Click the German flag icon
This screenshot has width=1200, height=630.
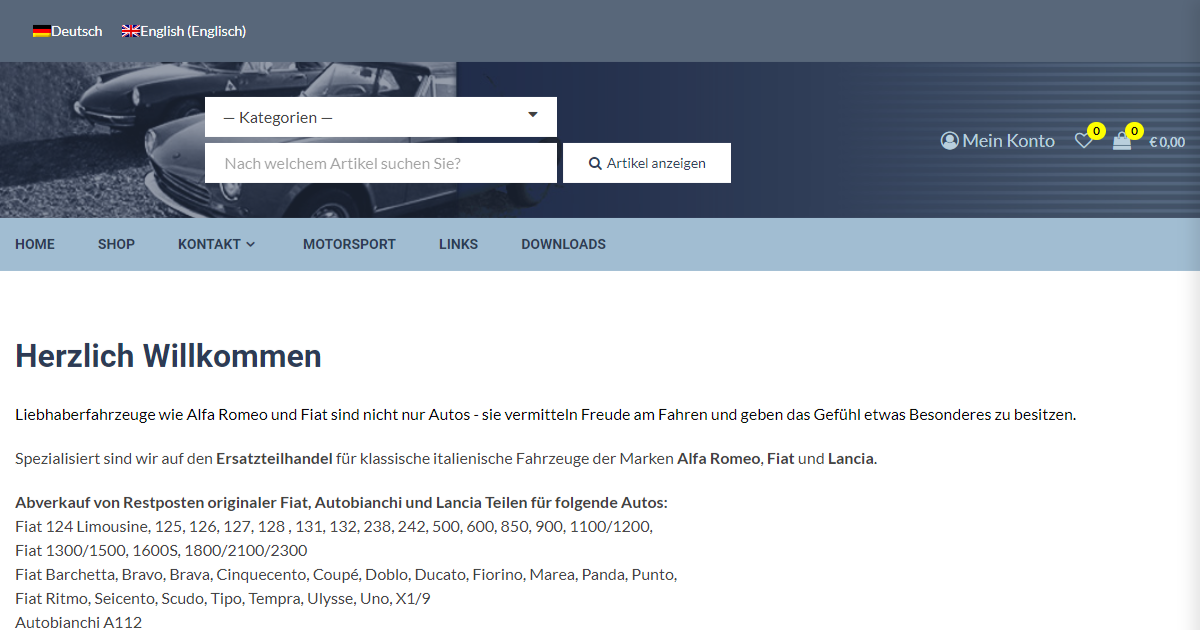tap(41, 31)
